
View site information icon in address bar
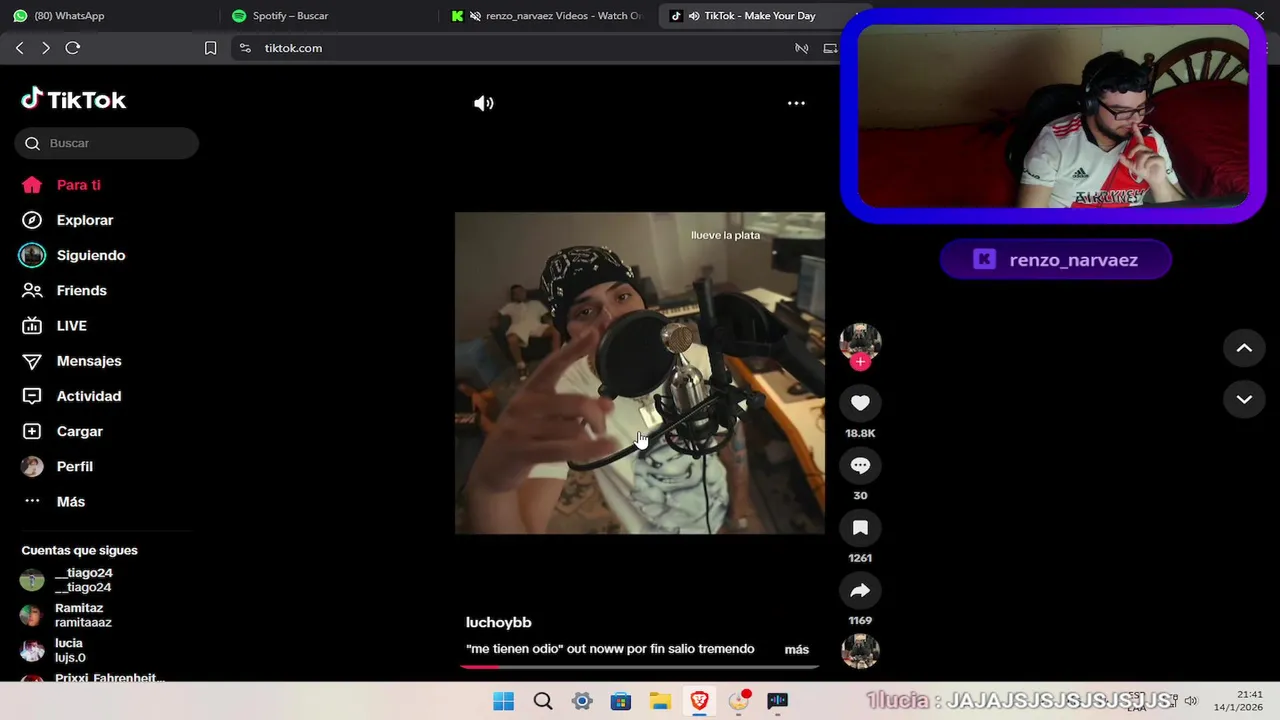245,48
